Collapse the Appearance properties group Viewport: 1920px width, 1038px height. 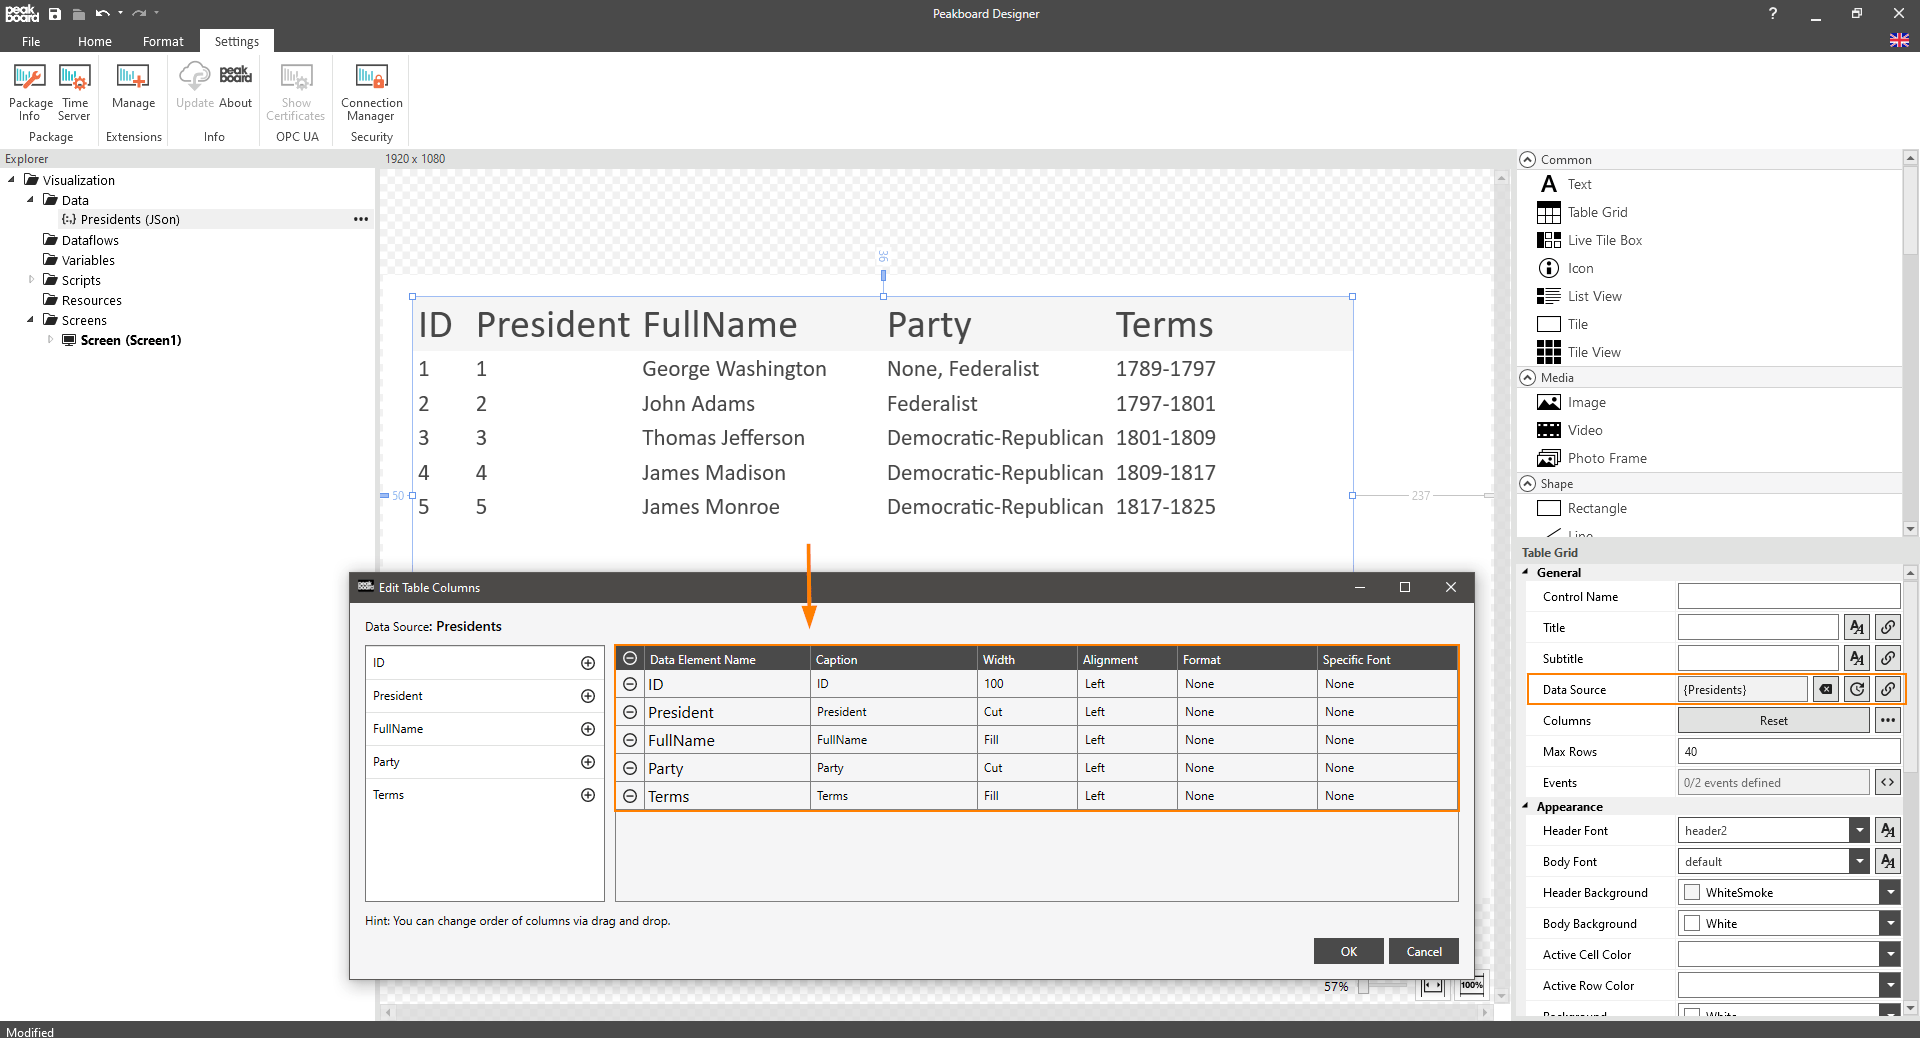(1526, 806)
